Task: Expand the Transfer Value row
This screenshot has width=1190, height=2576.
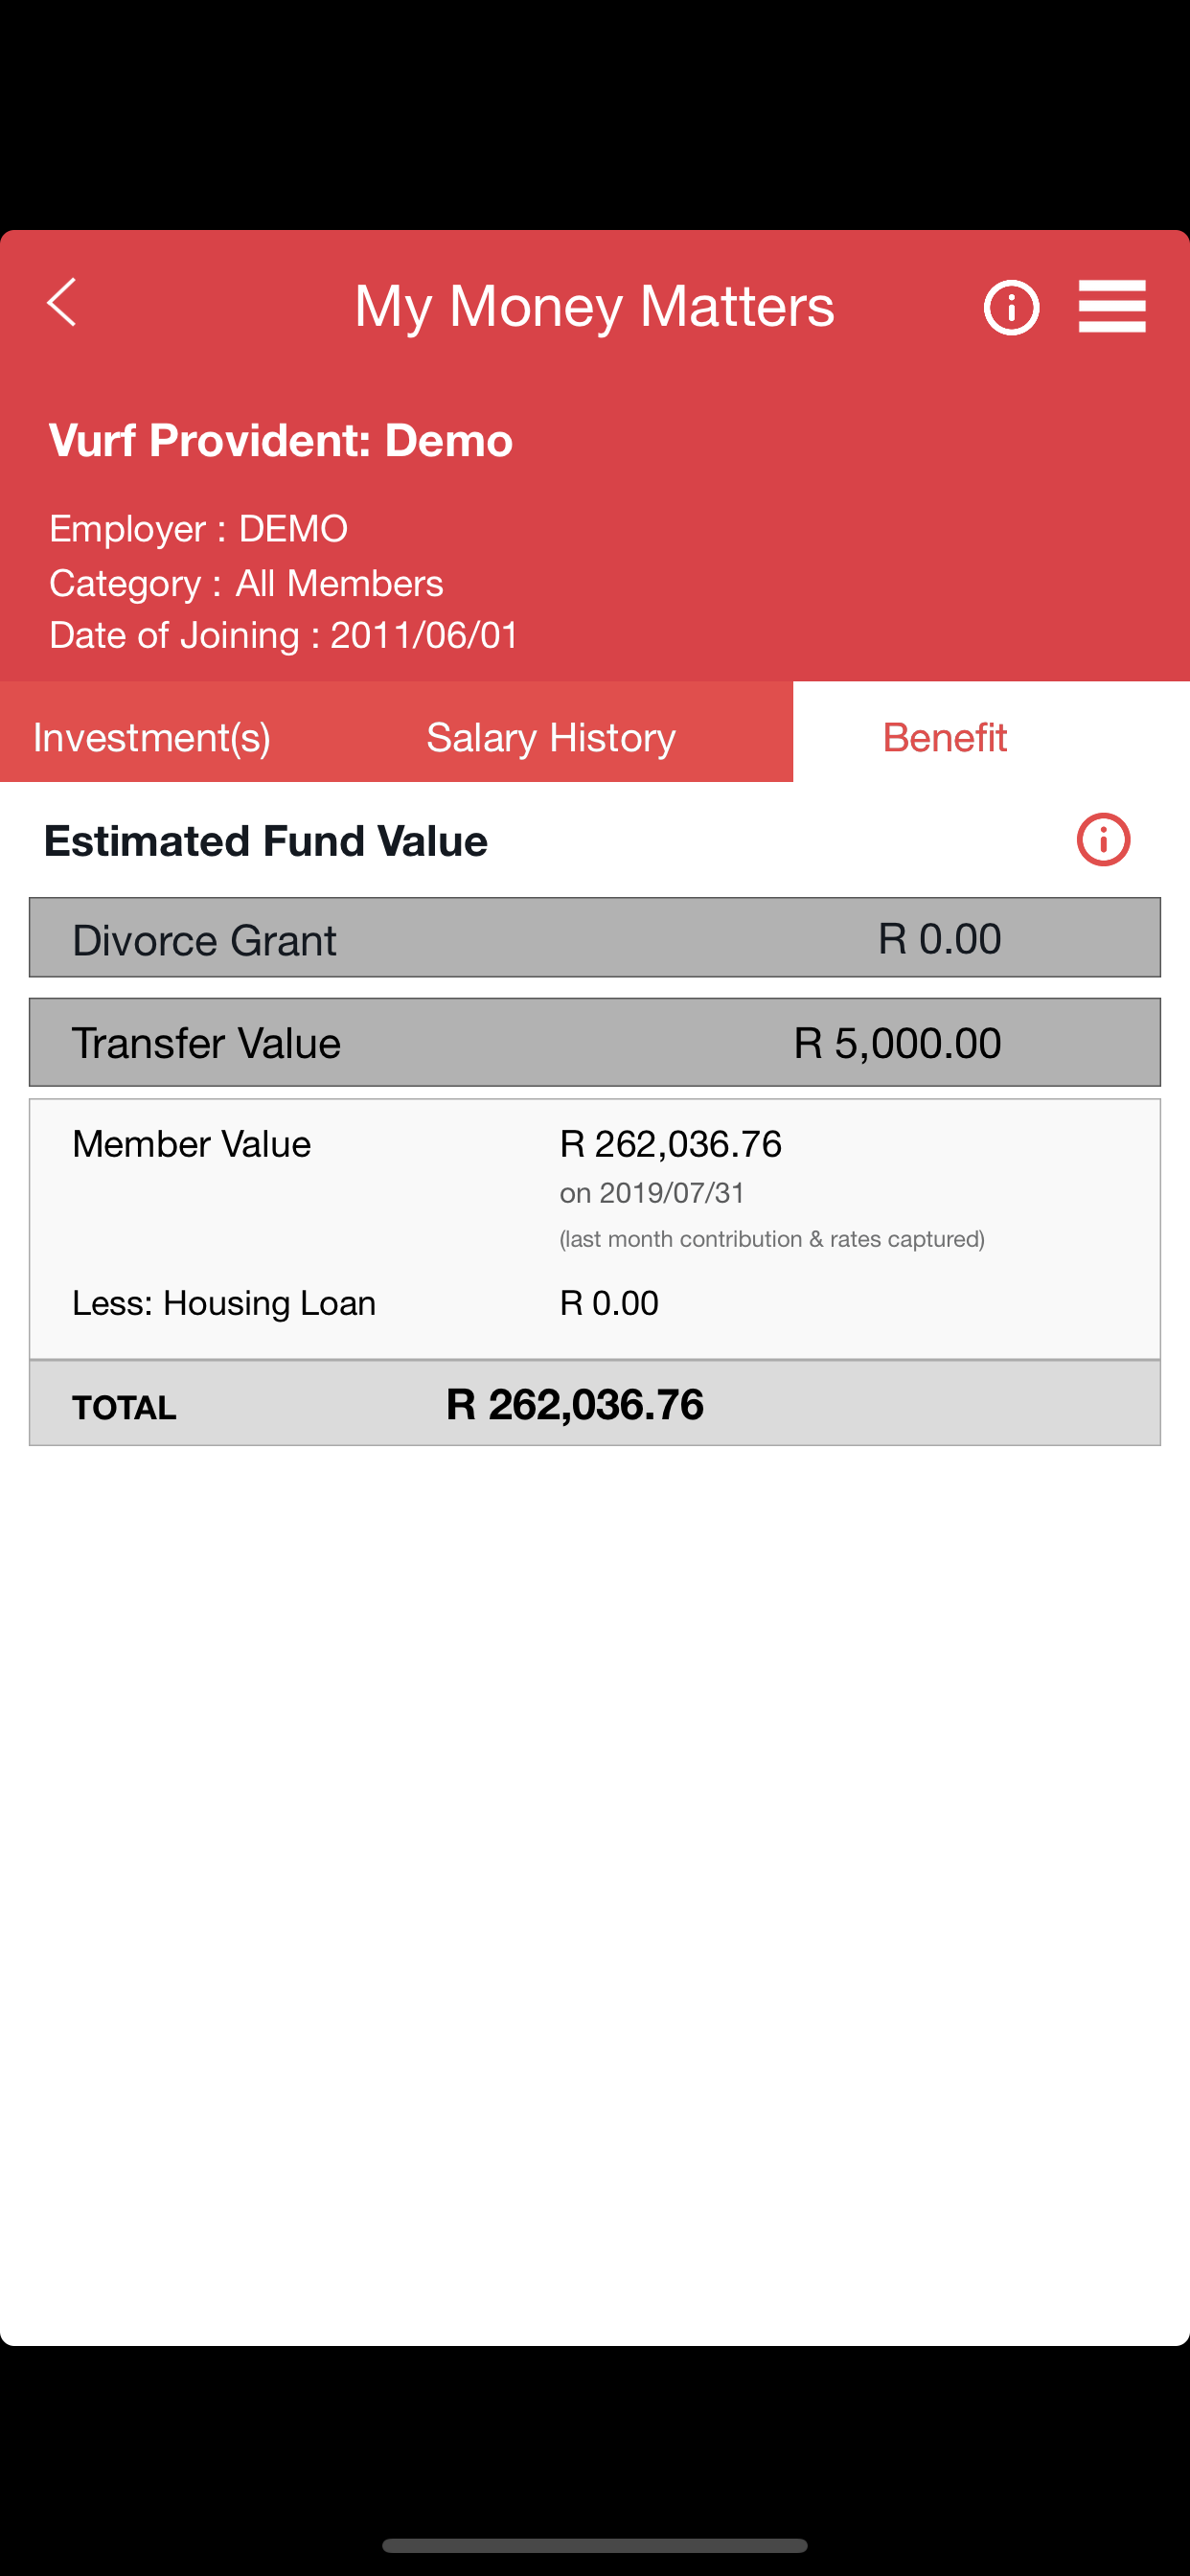Action: [595, 1042]
